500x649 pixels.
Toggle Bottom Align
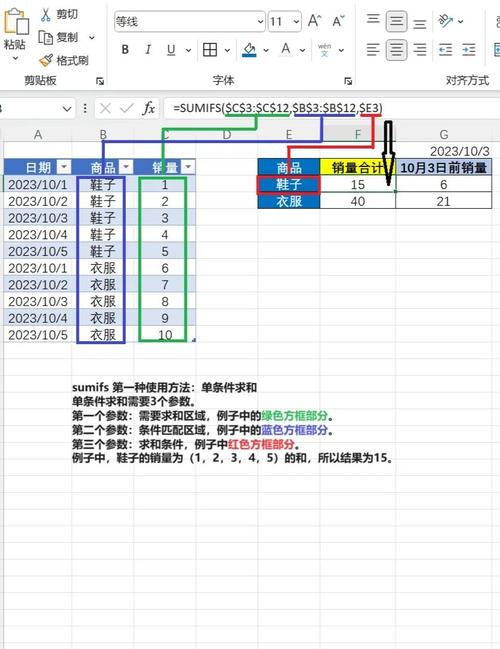tap(420, 24)
